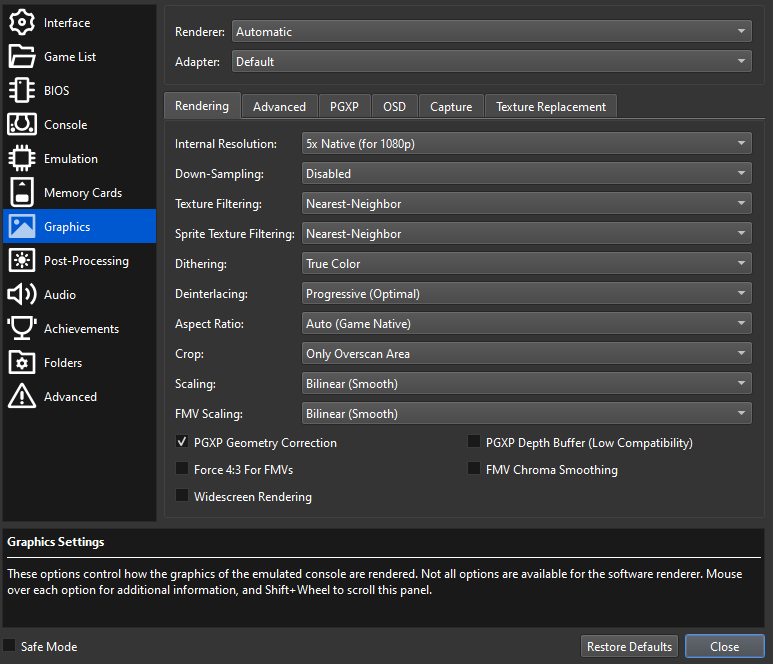Screen dimensions: 773x664
Task: Open the Dithering dropdown
Action: 527,264
